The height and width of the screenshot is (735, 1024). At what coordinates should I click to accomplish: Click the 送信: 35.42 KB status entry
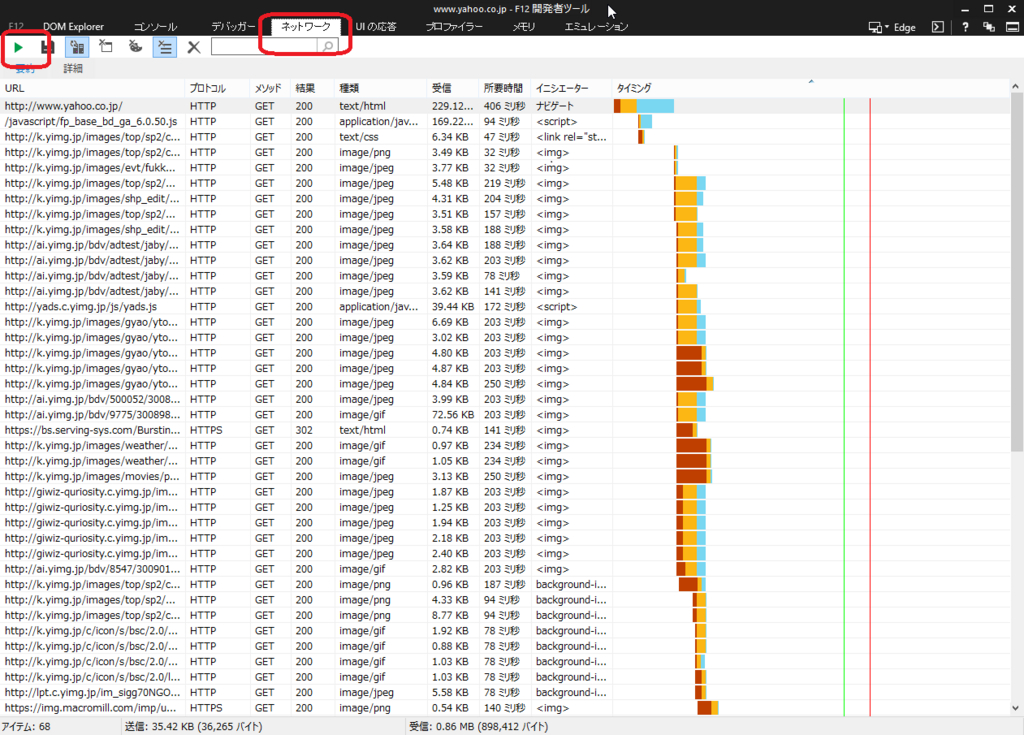(193, 727)
